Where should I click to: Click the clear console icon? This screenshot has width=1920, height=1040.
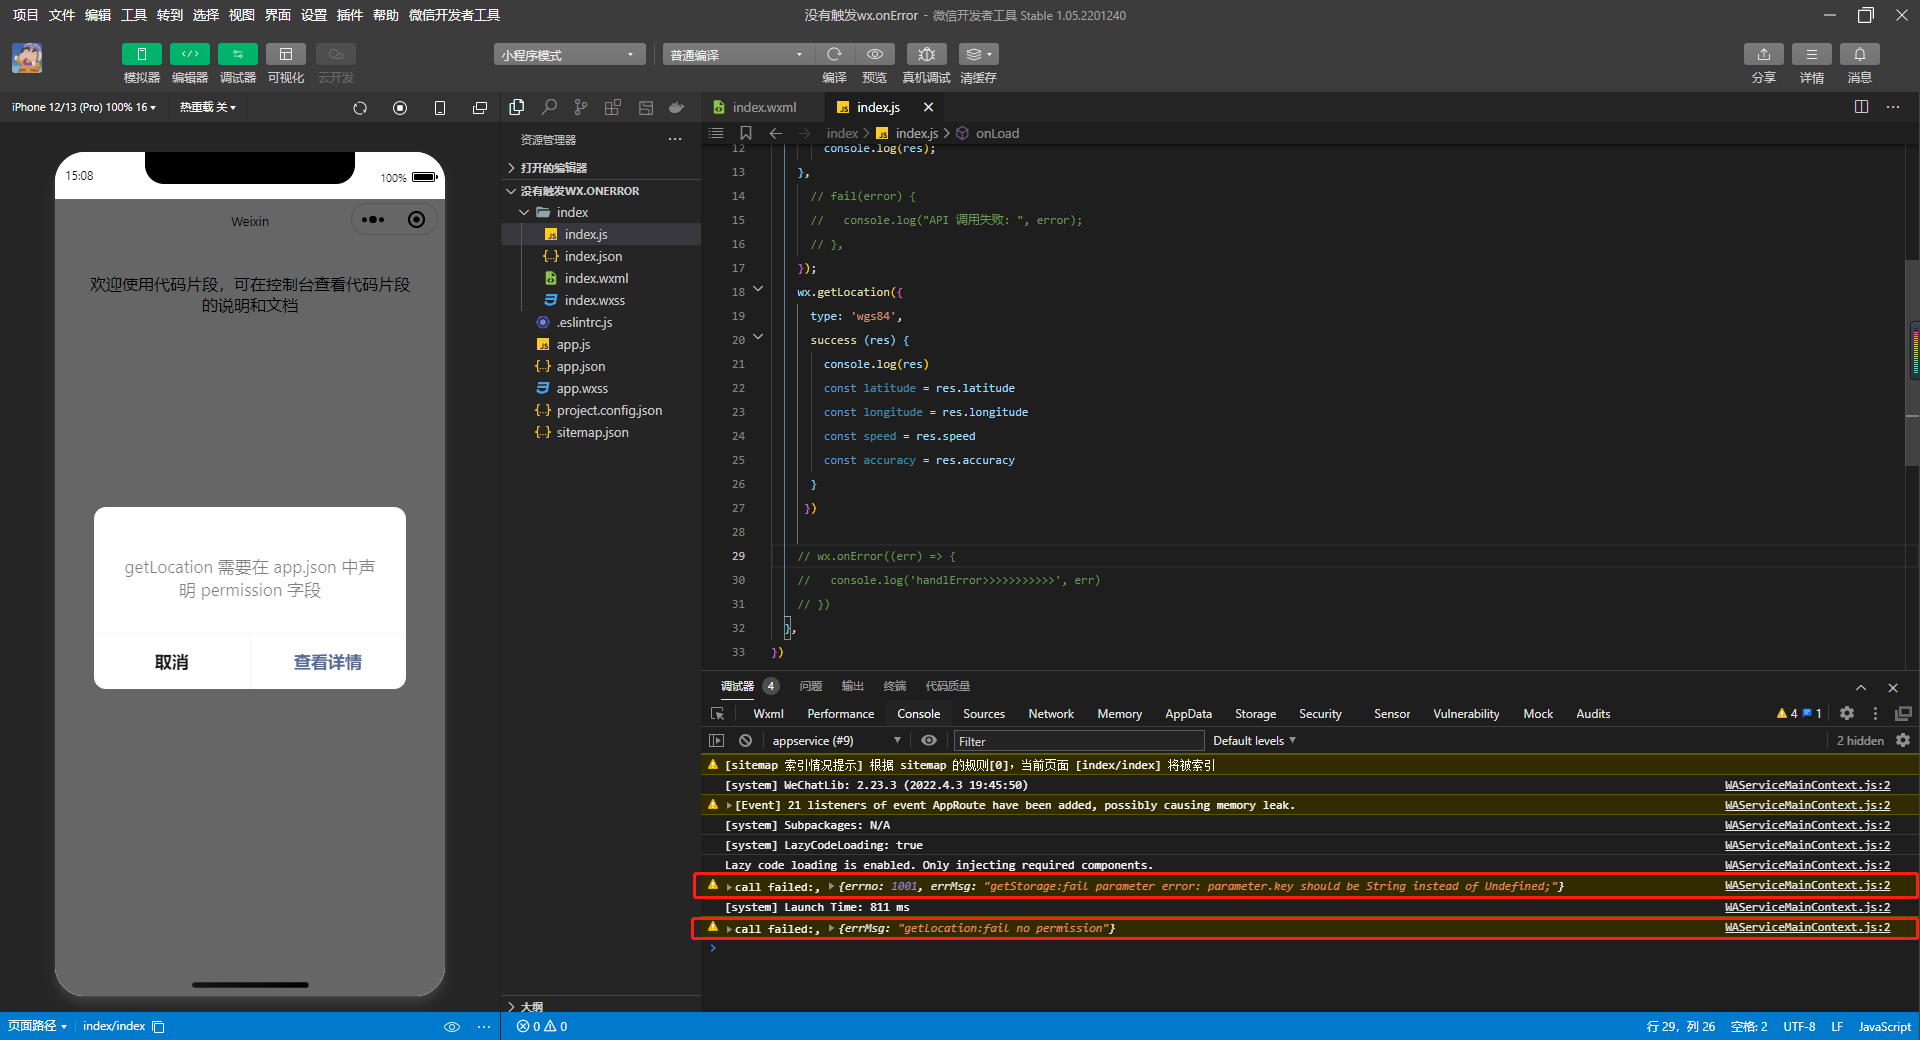pos(745,741)
